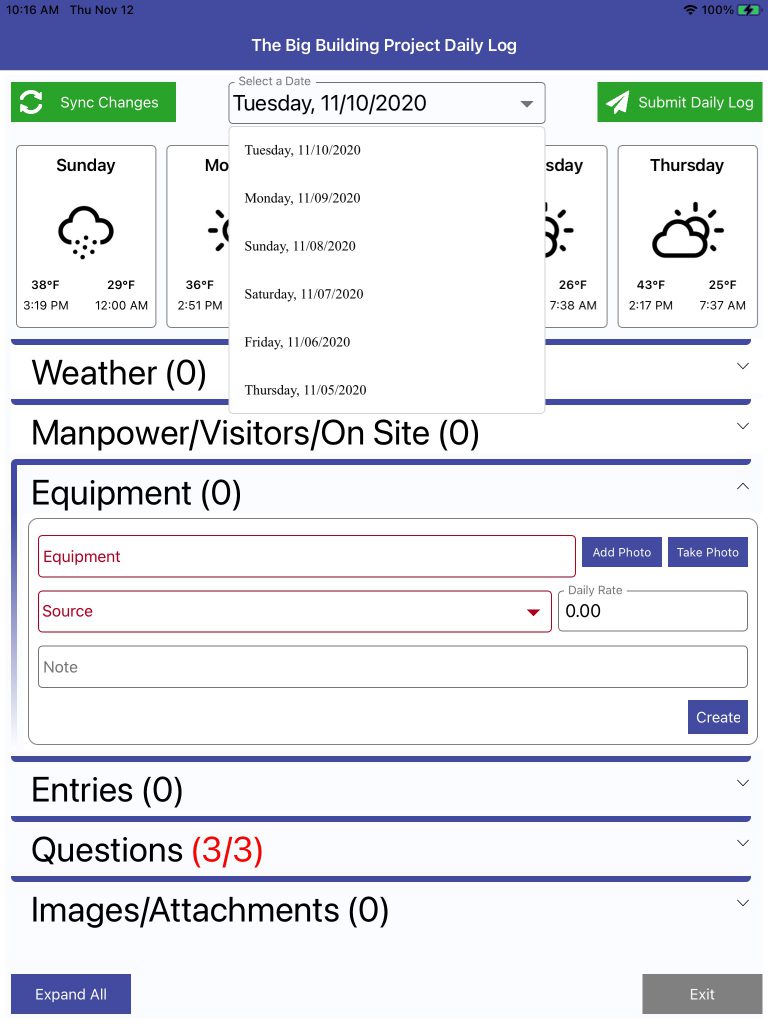The width and height of the screenshot is (768, 1024).
Task: Expand Manpower/Visitors/On Site chevron
Action: point(743,426)
